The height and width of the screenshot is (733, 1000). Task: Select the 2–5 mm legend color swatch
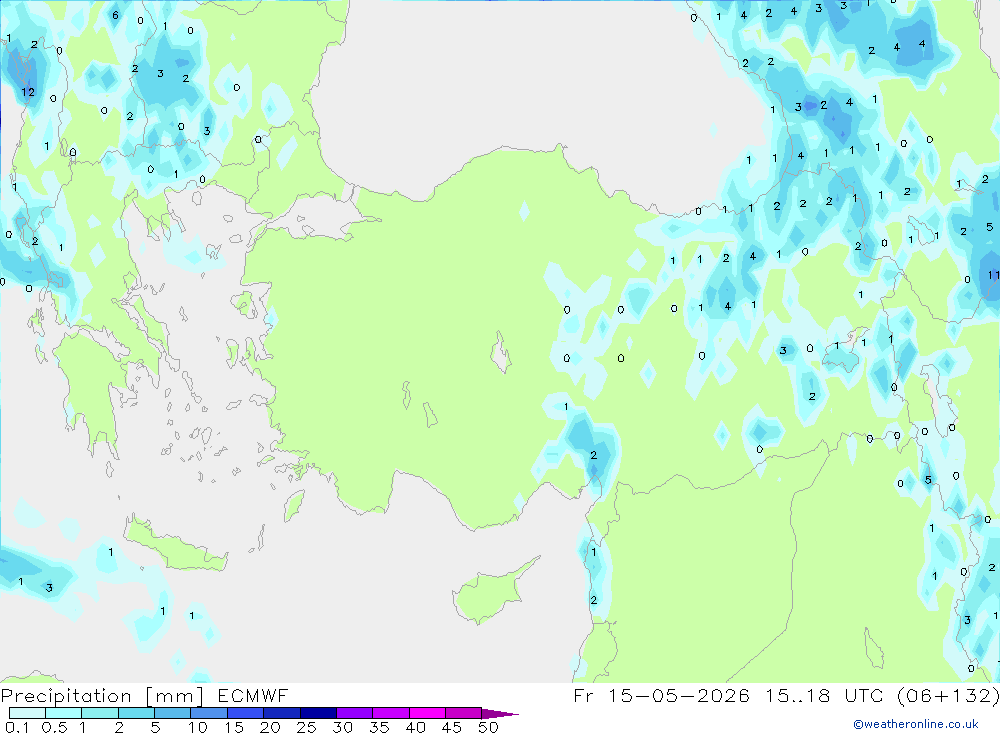136,713
